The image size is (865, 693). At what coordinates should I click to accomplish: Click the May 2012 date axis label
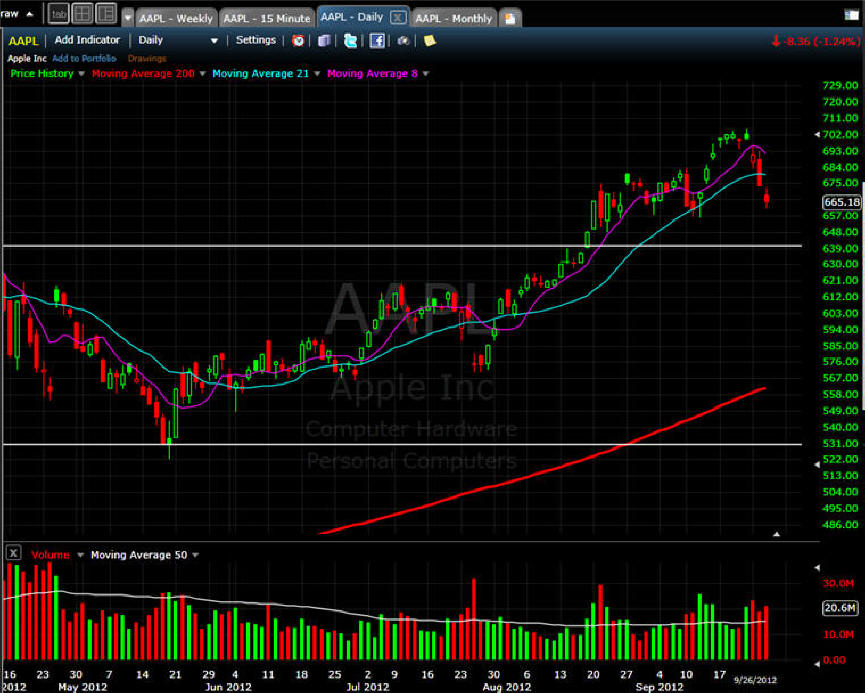[x=82, y=687]
